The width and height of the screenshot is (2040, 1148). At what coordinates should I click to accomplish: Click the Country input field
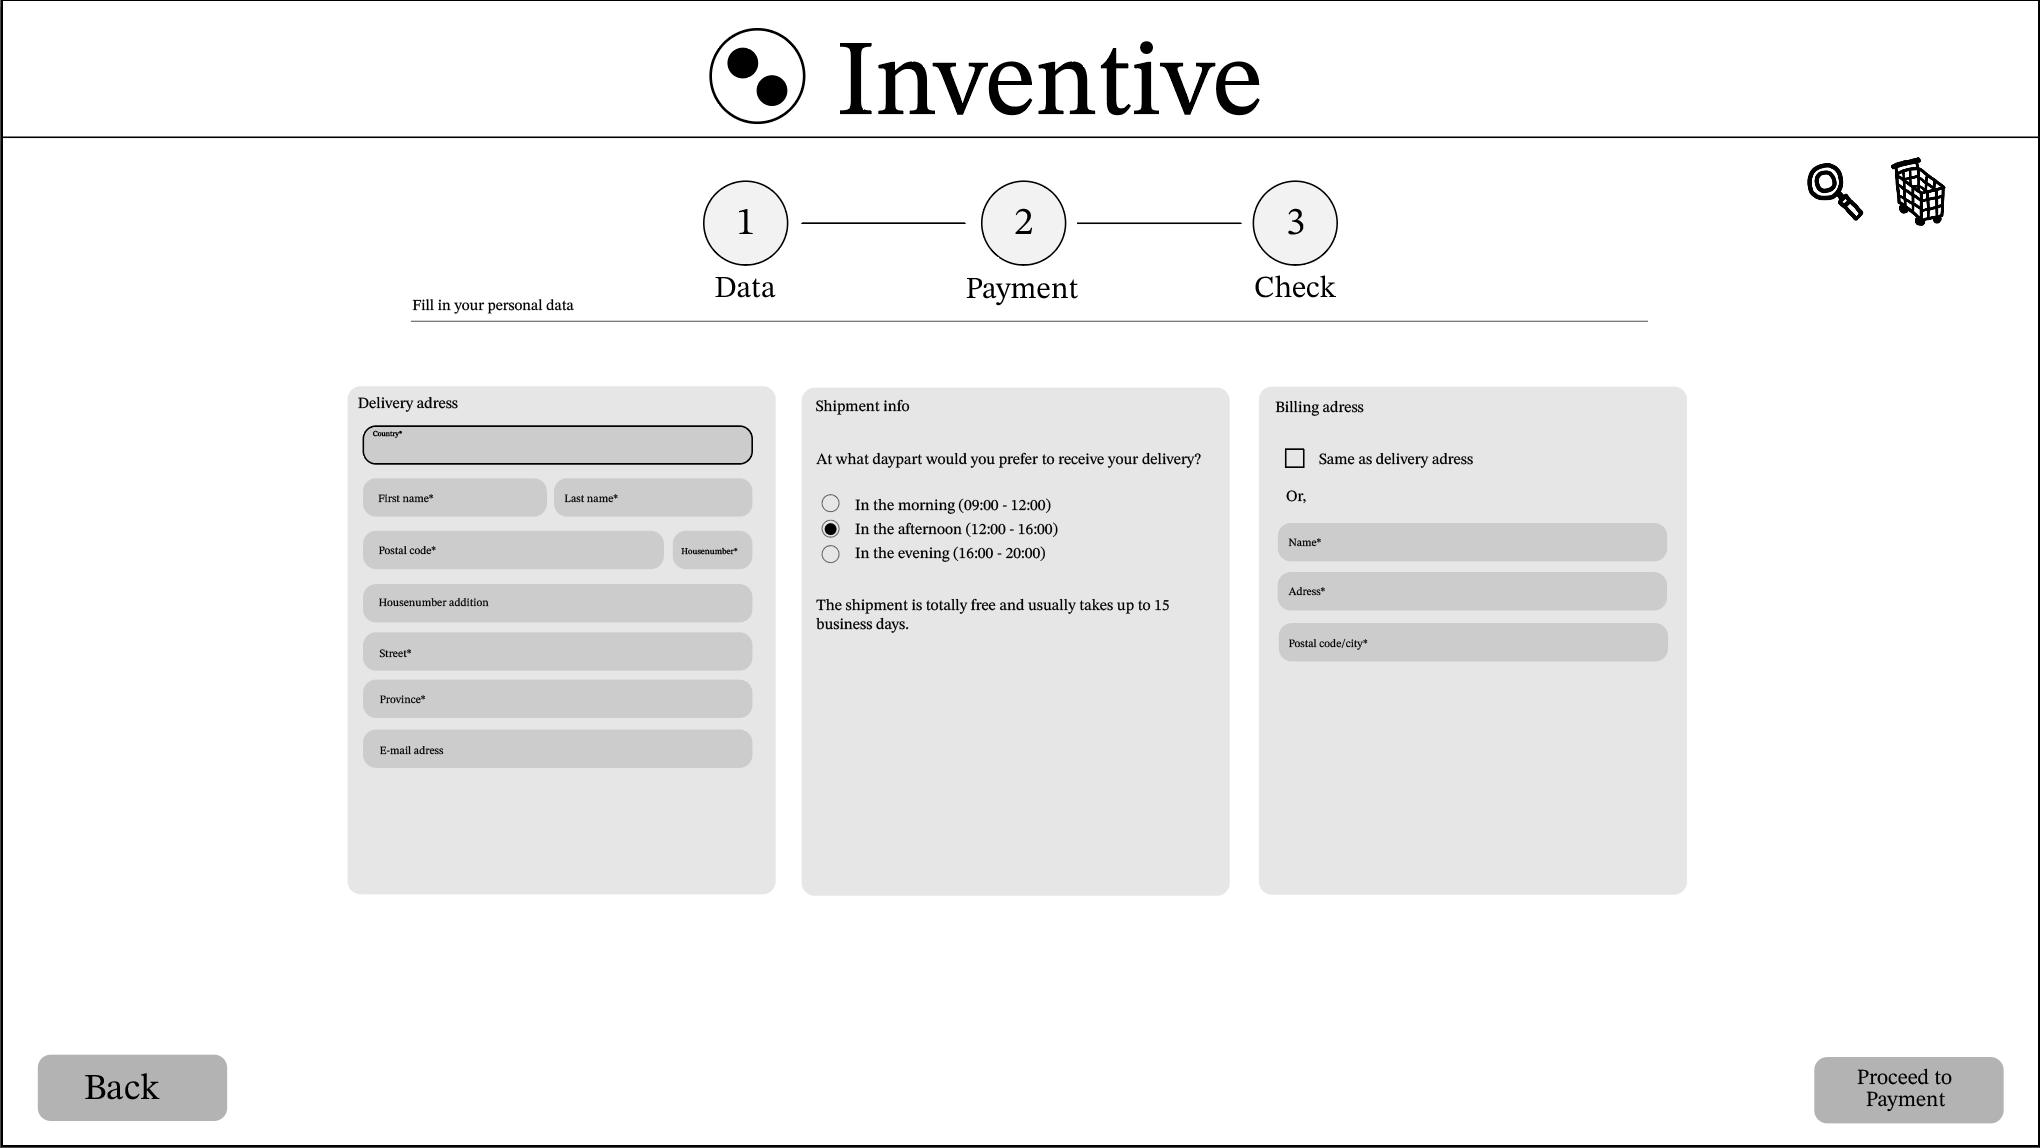558,444
